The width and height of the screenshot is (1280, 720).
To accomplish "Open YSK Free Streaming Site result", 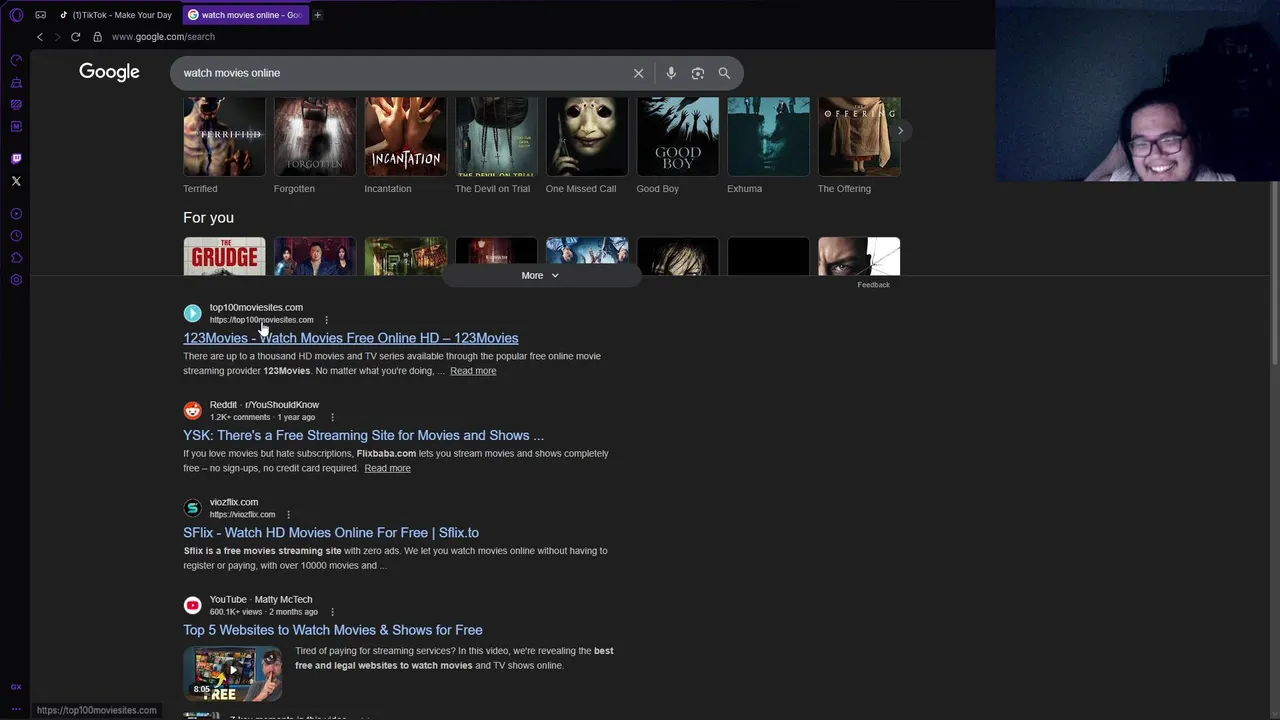I will (363, 435).
